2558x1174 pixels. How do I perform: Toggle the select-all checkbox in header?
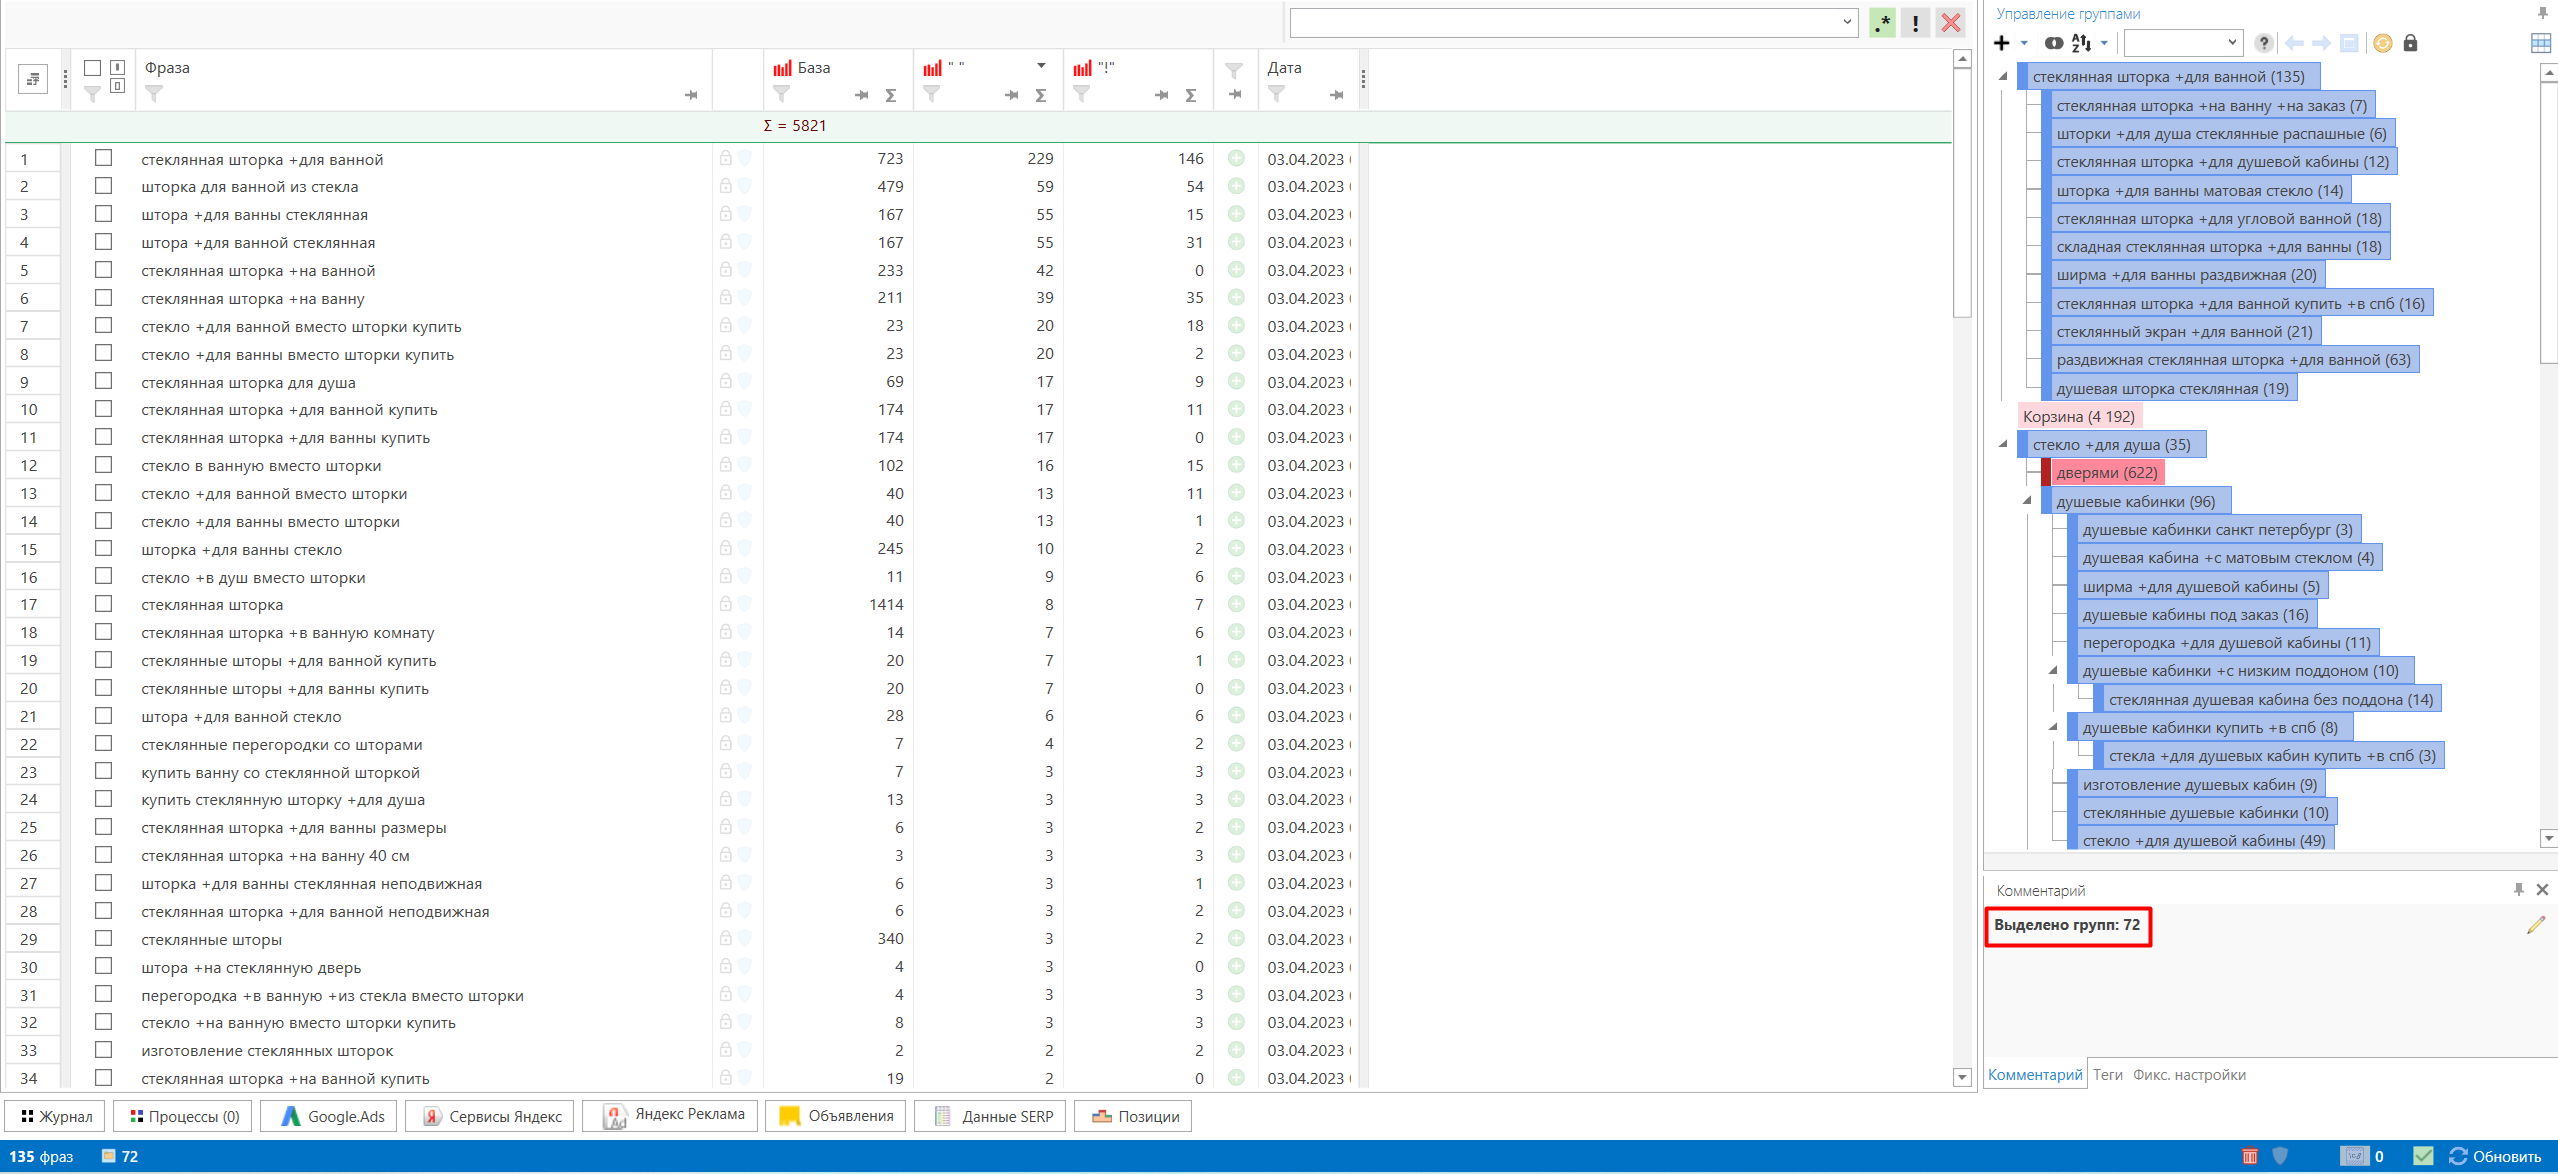pos(92,68)
